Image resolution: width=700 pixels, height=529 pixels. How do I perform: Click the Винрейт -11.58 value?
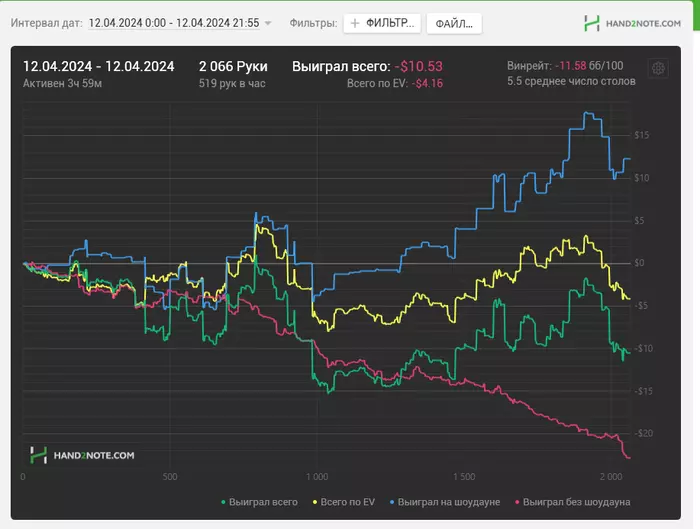click(571, 66)
